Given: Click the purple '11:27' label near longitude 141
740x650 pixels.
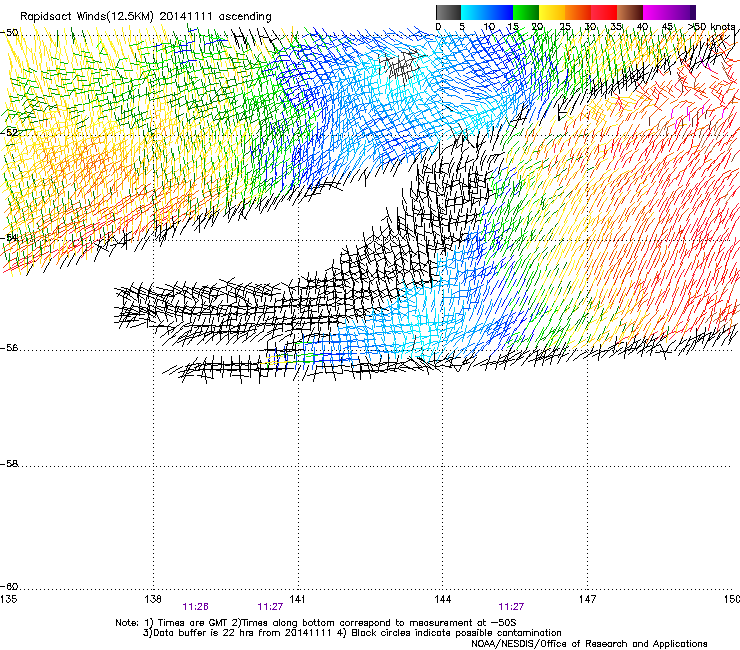Looking at the screenshot, I should click(x=270, y=607).
